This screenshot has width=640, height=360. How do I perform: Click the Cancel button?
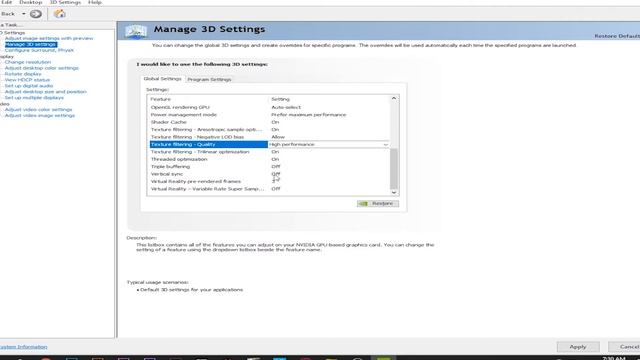tap(624, 347)
